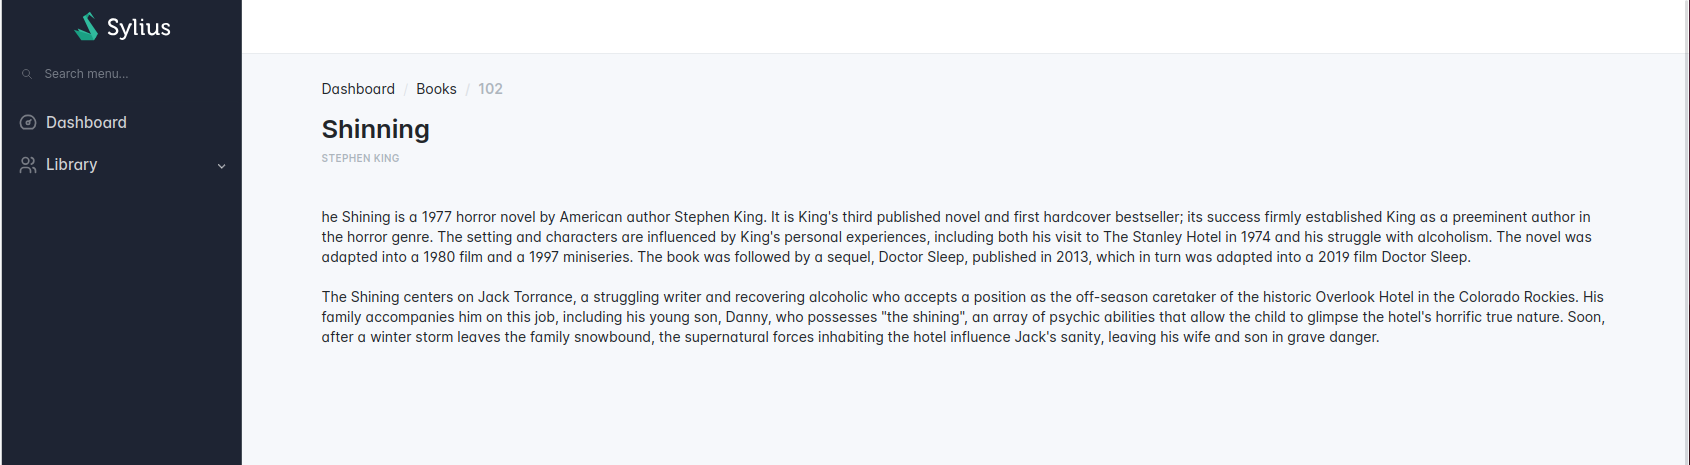Viewport: 1690px width, 465px height.
Task: Click the paragraph about Jack Torrance
Action: [964, 317]
